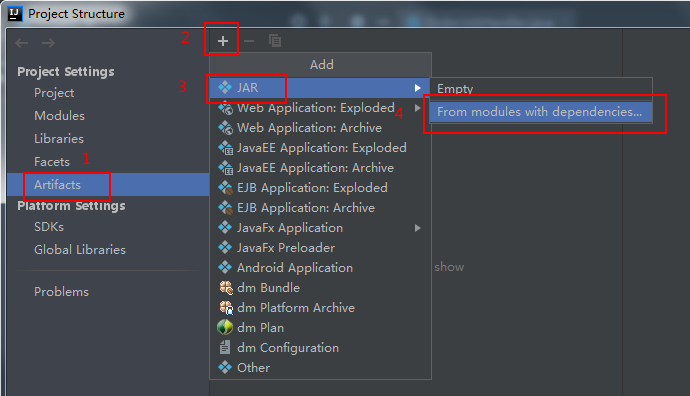Choose dm Configuration menu entry
This screenshot has height=396, width=690.
pyautogui.click(x=320, y=348)
